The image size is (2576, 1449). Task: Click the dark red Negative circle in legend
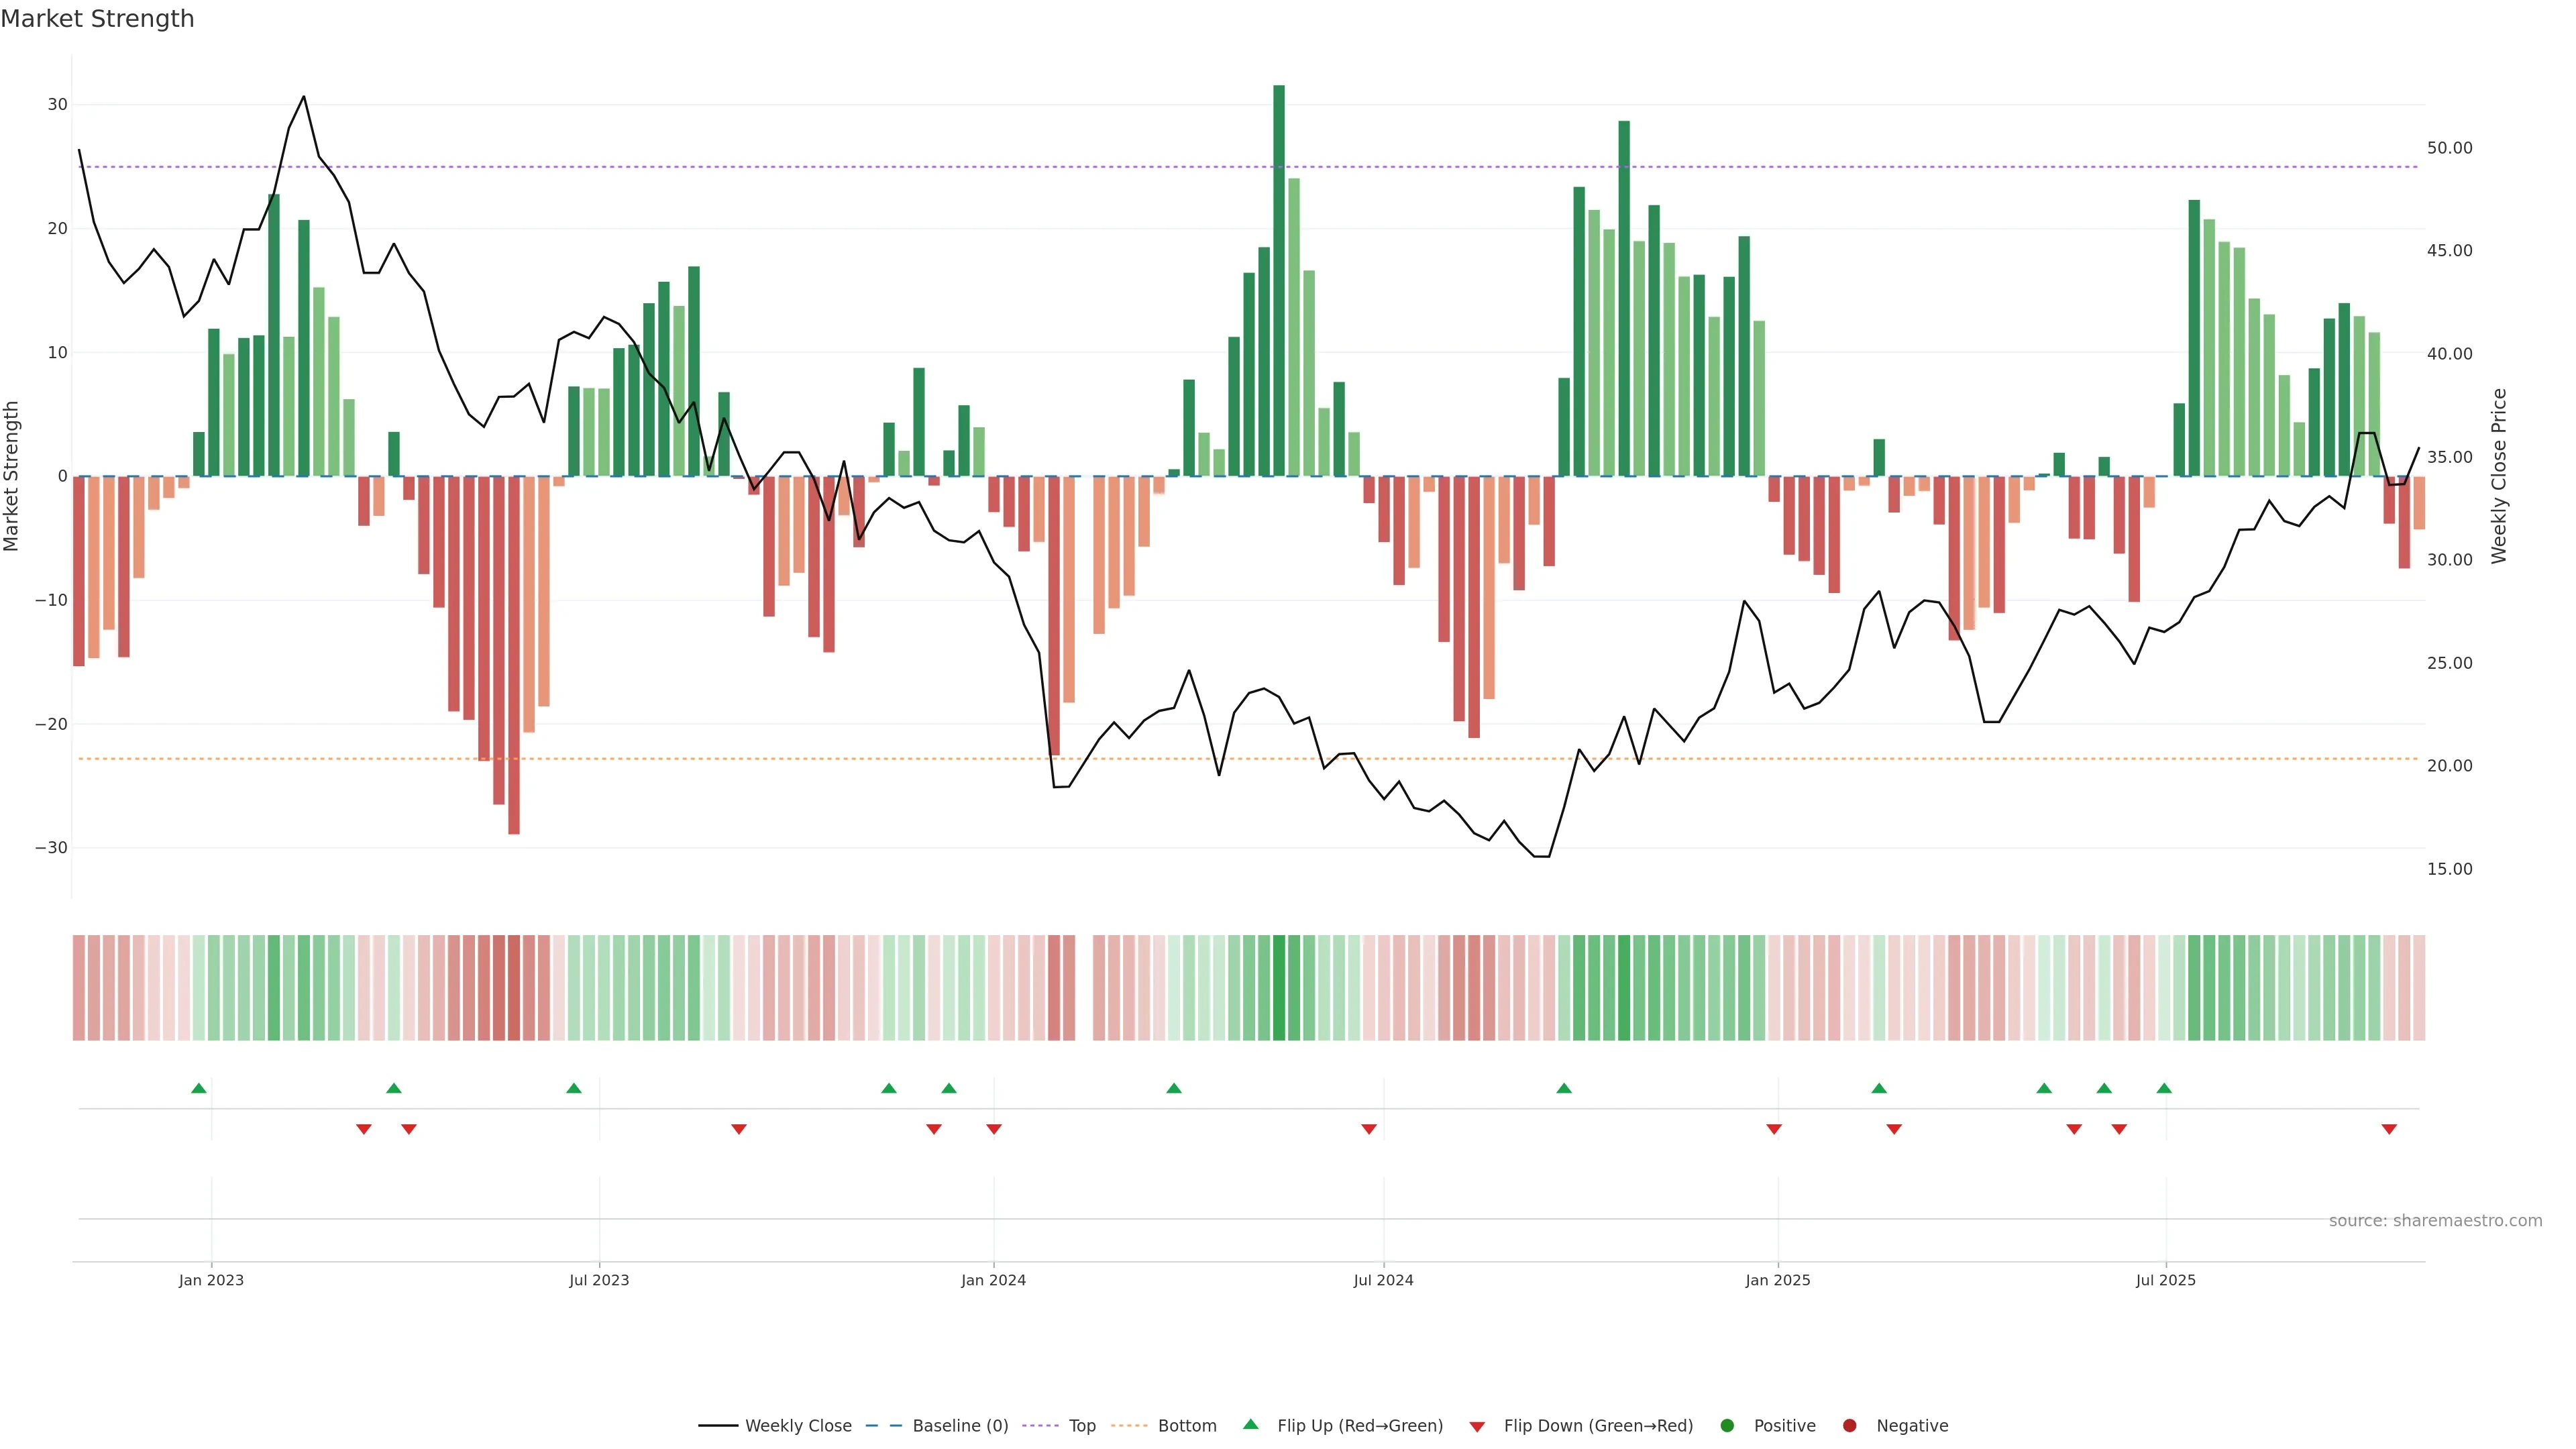click(1849, 1425)
